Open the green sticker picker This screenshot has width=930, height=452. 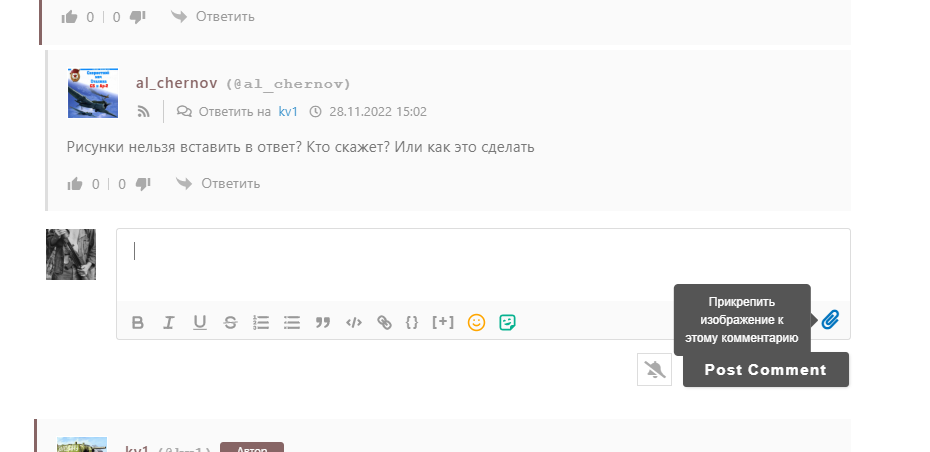coord(507,322)
